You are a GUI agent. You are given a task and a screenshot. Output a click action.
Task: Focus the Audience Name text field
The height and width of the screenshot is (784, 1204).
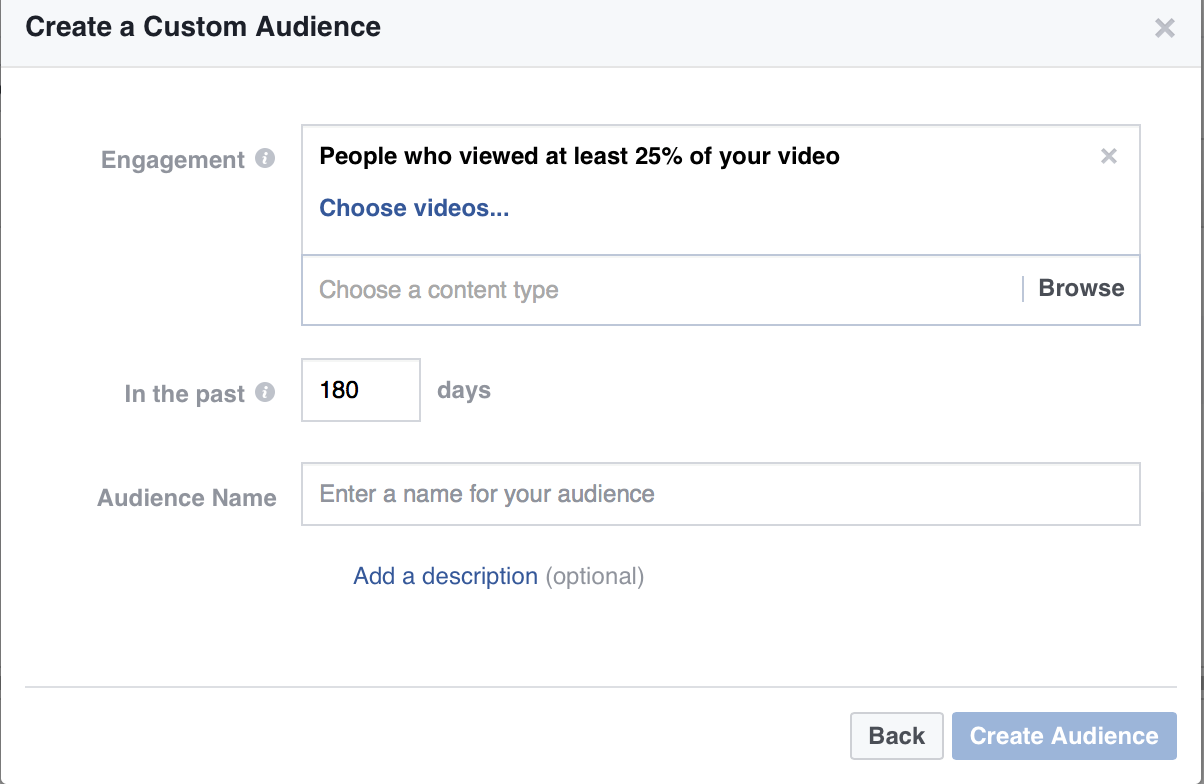click(x=720, y=494)
